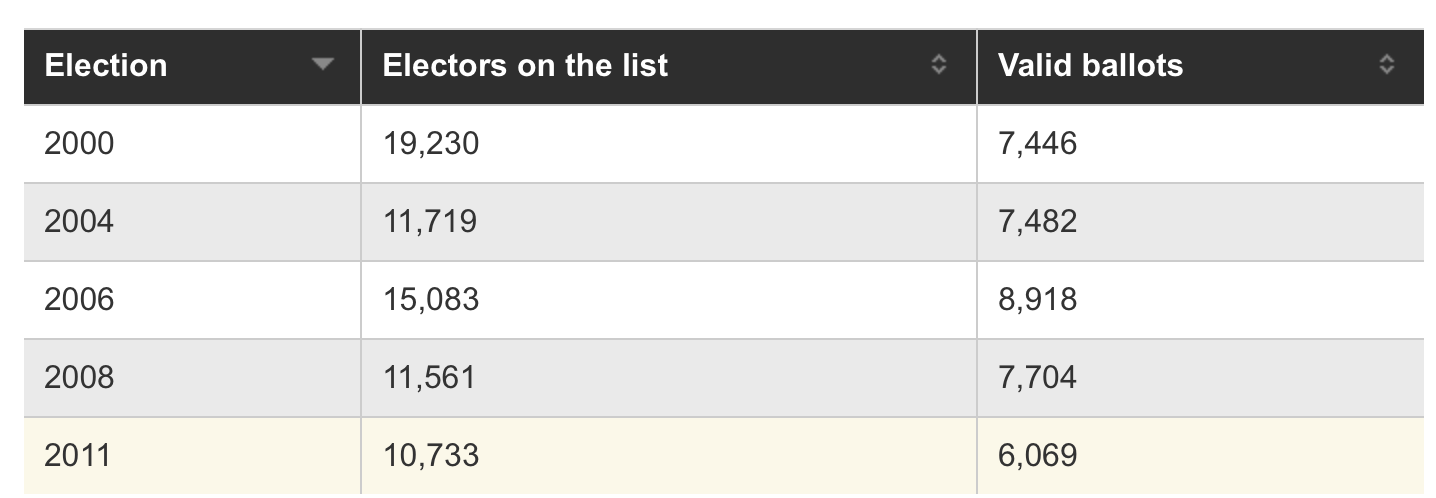Click the Election column sort arrow
The height and width of the screenshot is (498, 1436).
[321, 65]
